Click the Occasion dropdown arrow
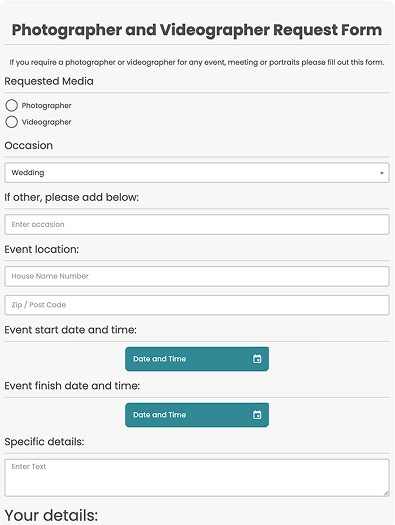This screenshot has height=525, width=395. point(381,173)
